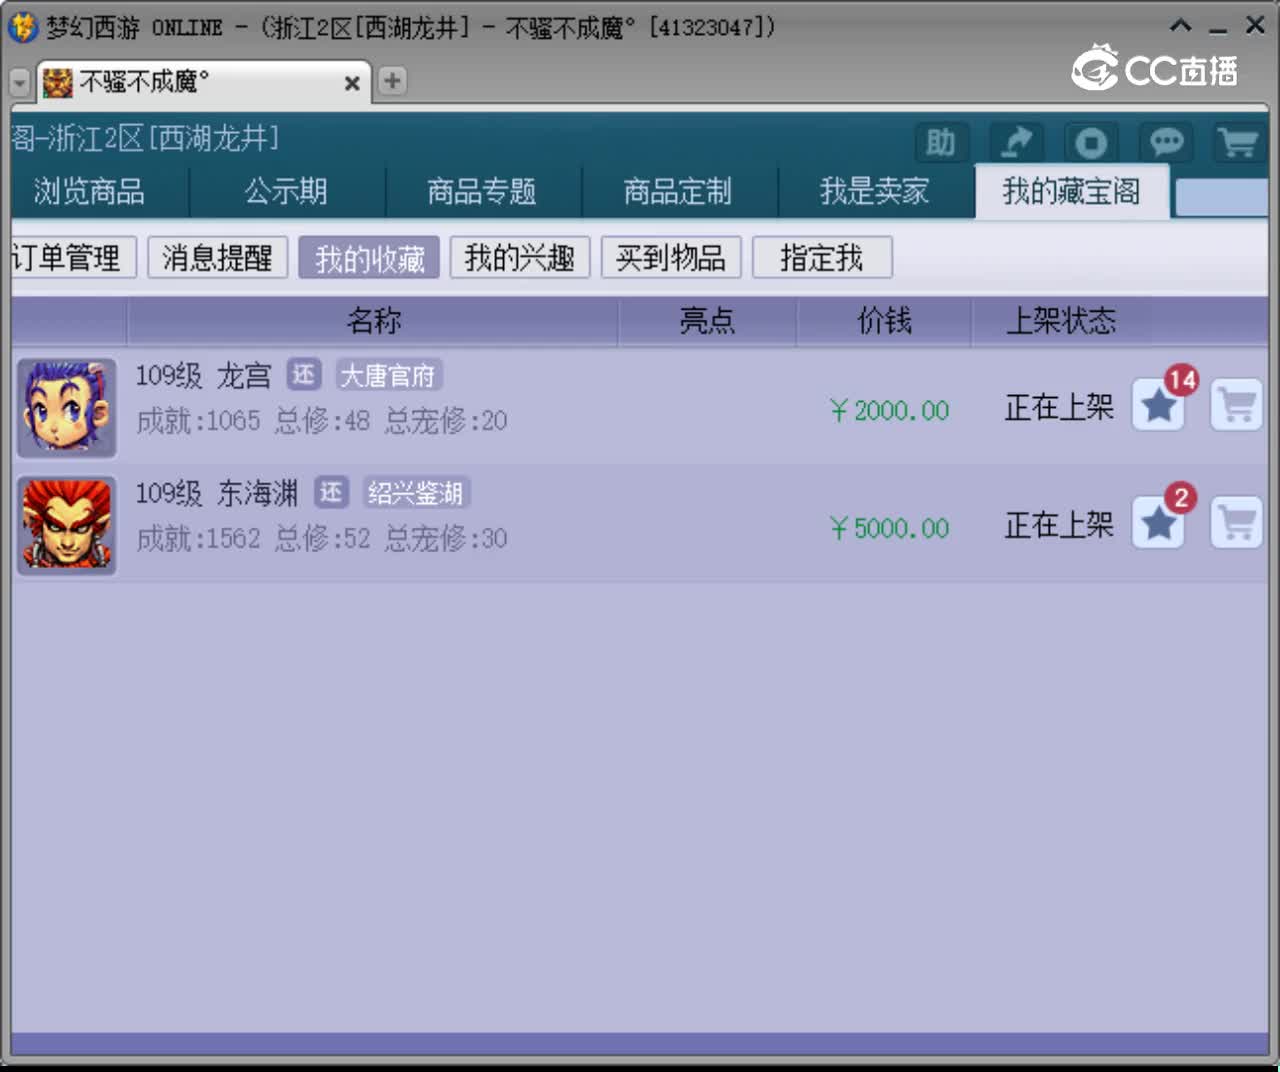The width and height of the screenshot is (1280, 1072).
Task: Go to 我是卖家 tab
Action: click(x=875, y=191)
